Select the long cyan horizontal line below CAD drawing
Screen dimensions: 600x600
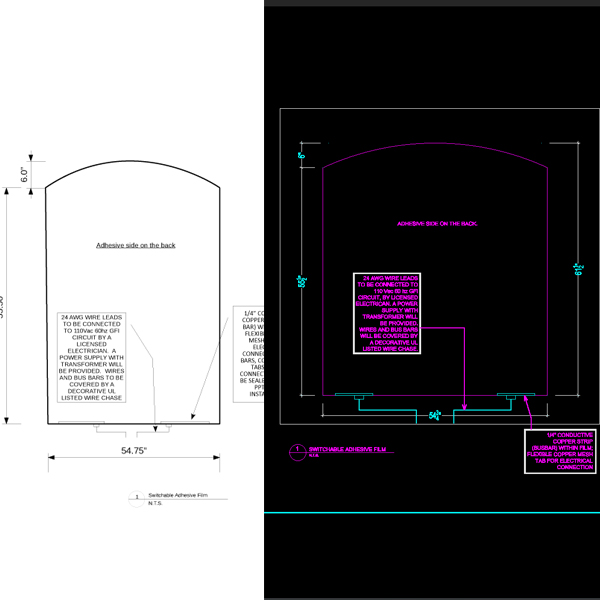coord(432,512)
